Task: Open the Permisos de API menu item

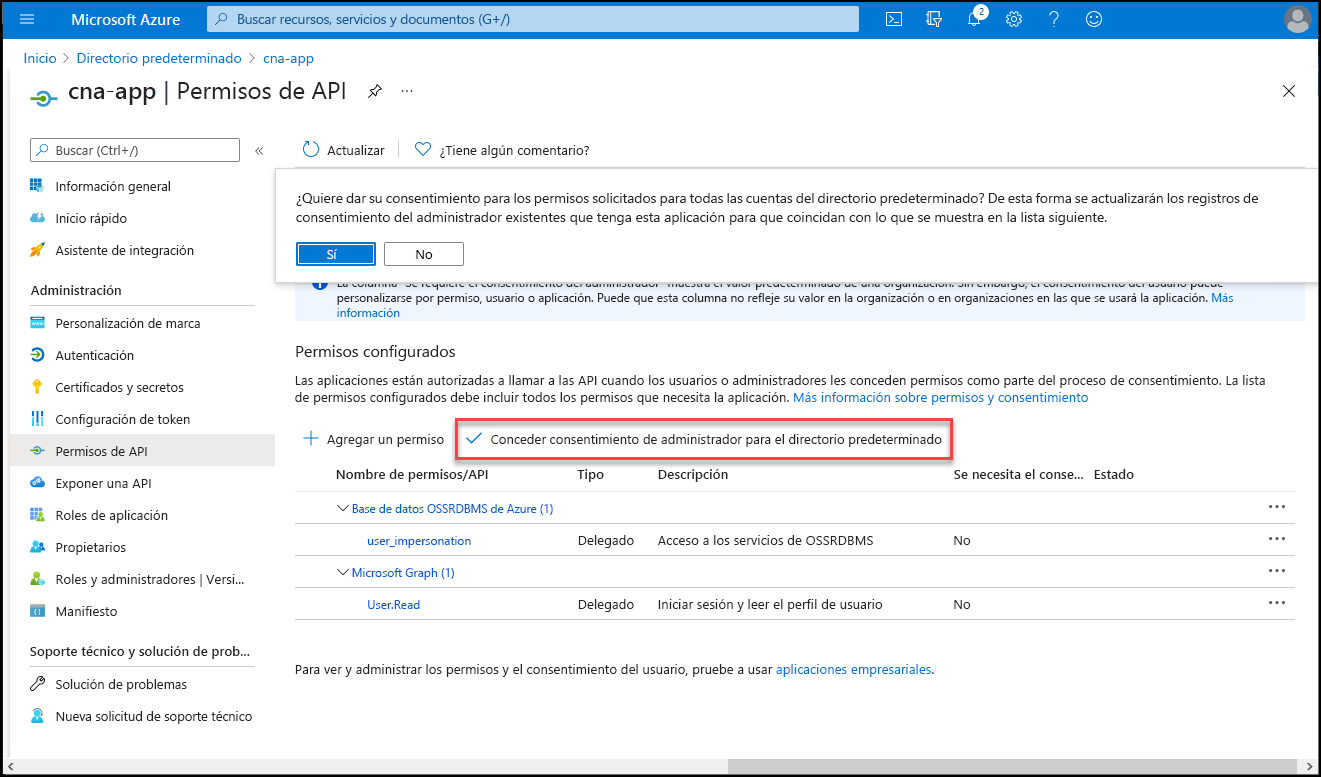Action: (142, 451)
